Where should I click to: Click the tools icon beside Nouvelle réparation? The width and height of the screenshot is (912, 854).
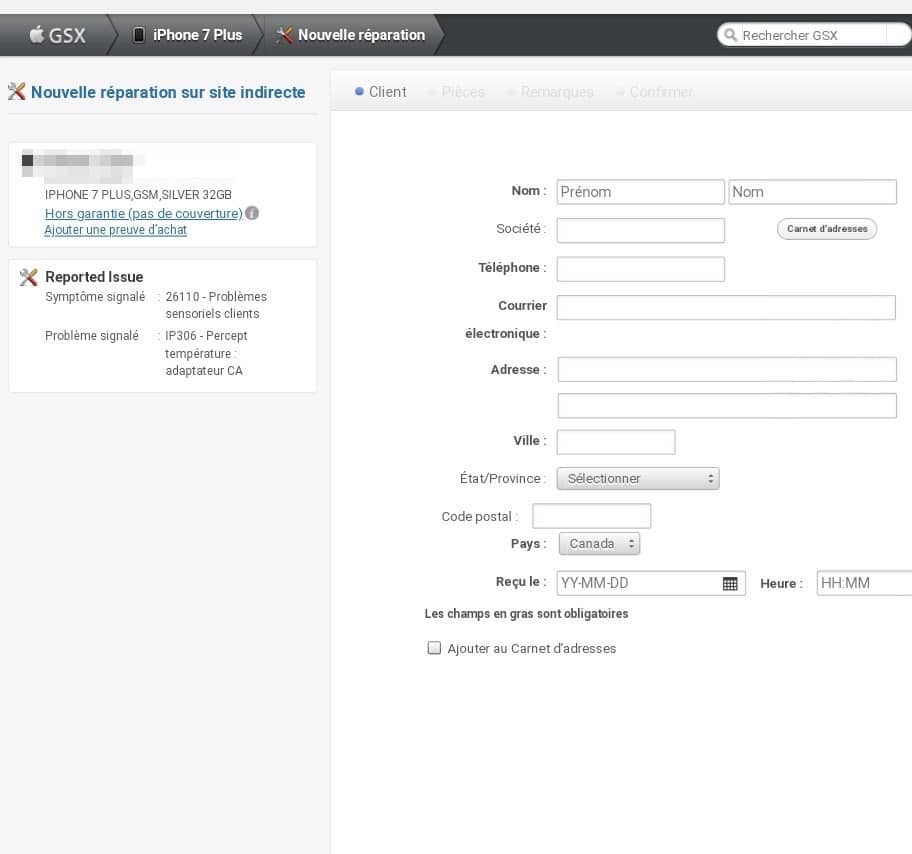point(284,35)
